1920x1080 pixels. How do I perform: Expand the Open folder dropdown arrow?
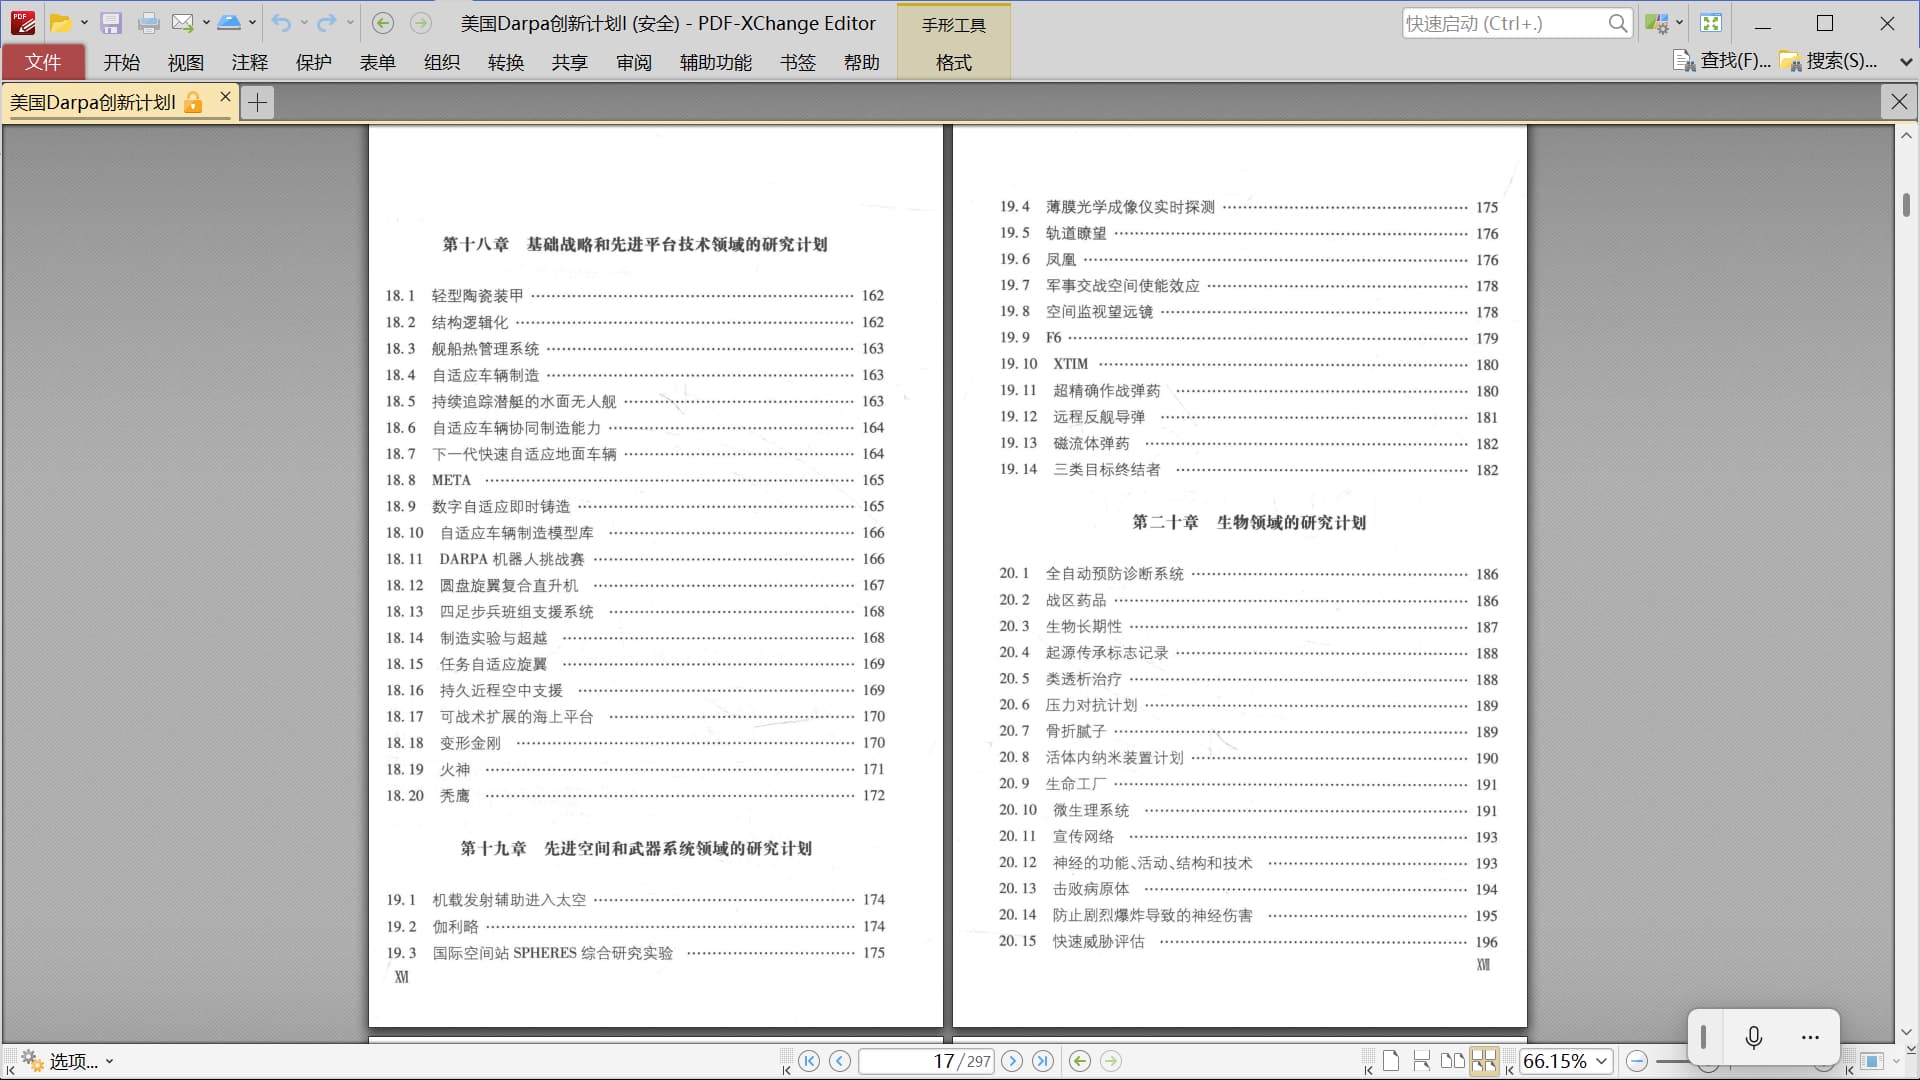tap(84, 23)
